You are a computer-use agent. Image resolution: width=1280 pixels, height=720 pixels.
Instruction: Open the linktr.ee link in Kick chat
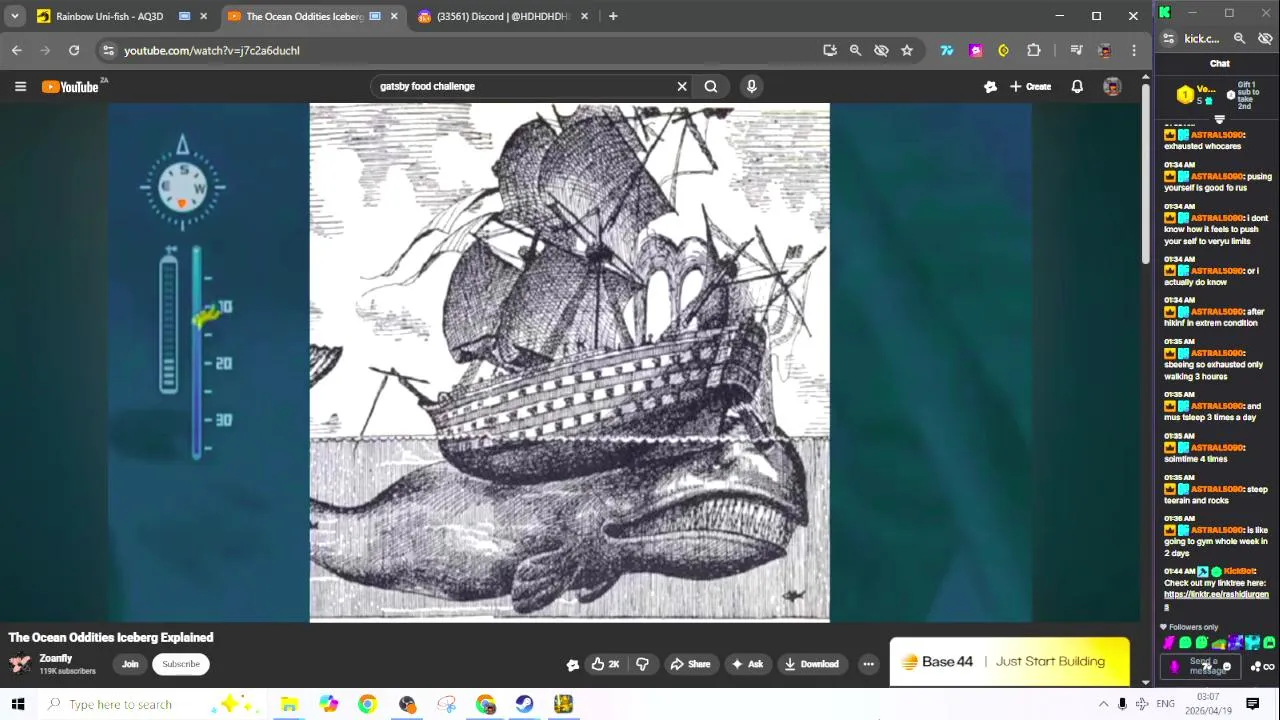pos(1216,600)
